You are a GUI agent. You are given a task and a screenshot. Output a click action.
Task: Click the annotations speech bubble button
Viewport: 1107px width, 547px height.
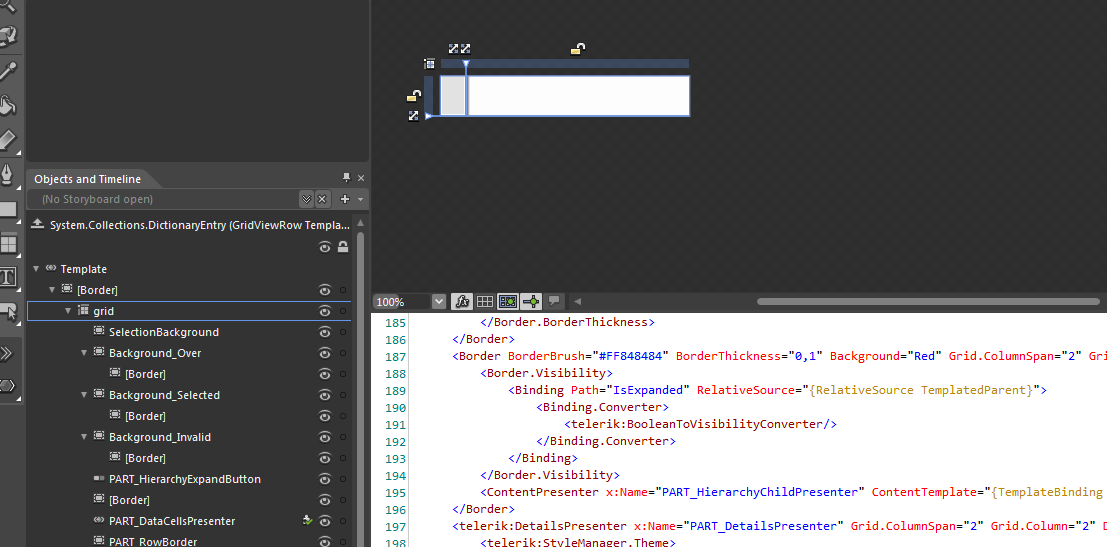point(554,301)
